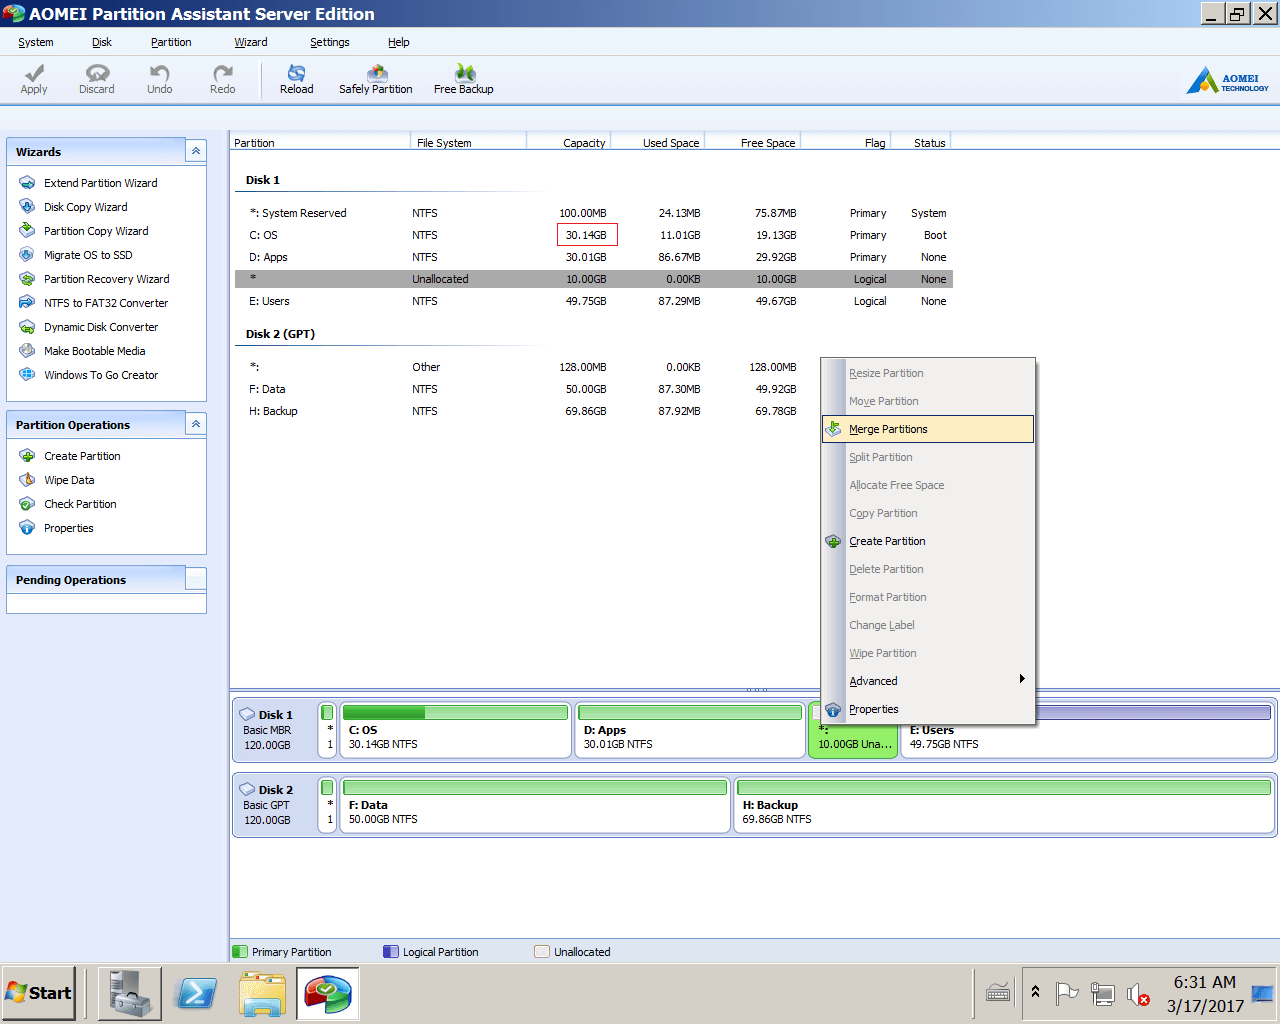This screenshot has height=1024, width=1280.
Task: Click the 30.14GB capacity cell
Action: [587, 235]
